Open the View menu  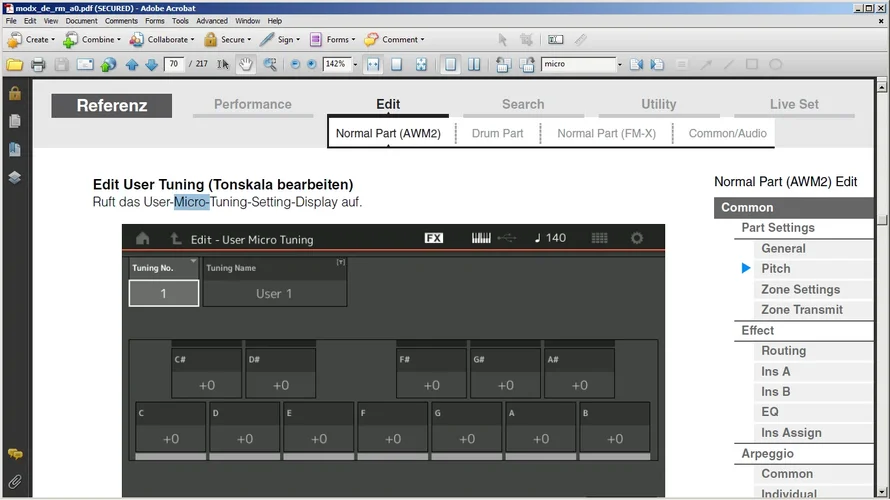(x=51, y=21)
